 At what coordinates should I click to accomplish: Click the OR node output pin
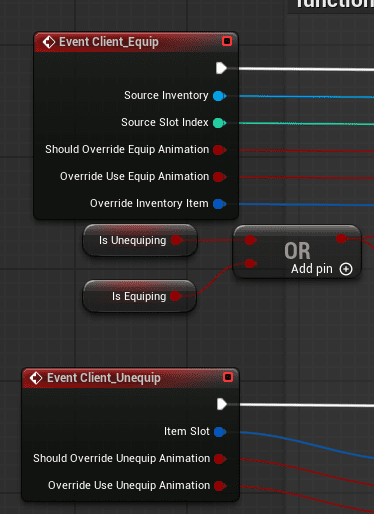(342, 238)
